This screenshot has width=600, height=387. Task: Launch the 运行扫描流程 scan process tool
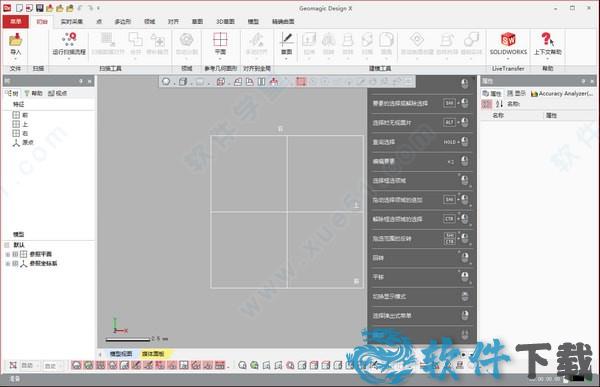click(69, 44)
